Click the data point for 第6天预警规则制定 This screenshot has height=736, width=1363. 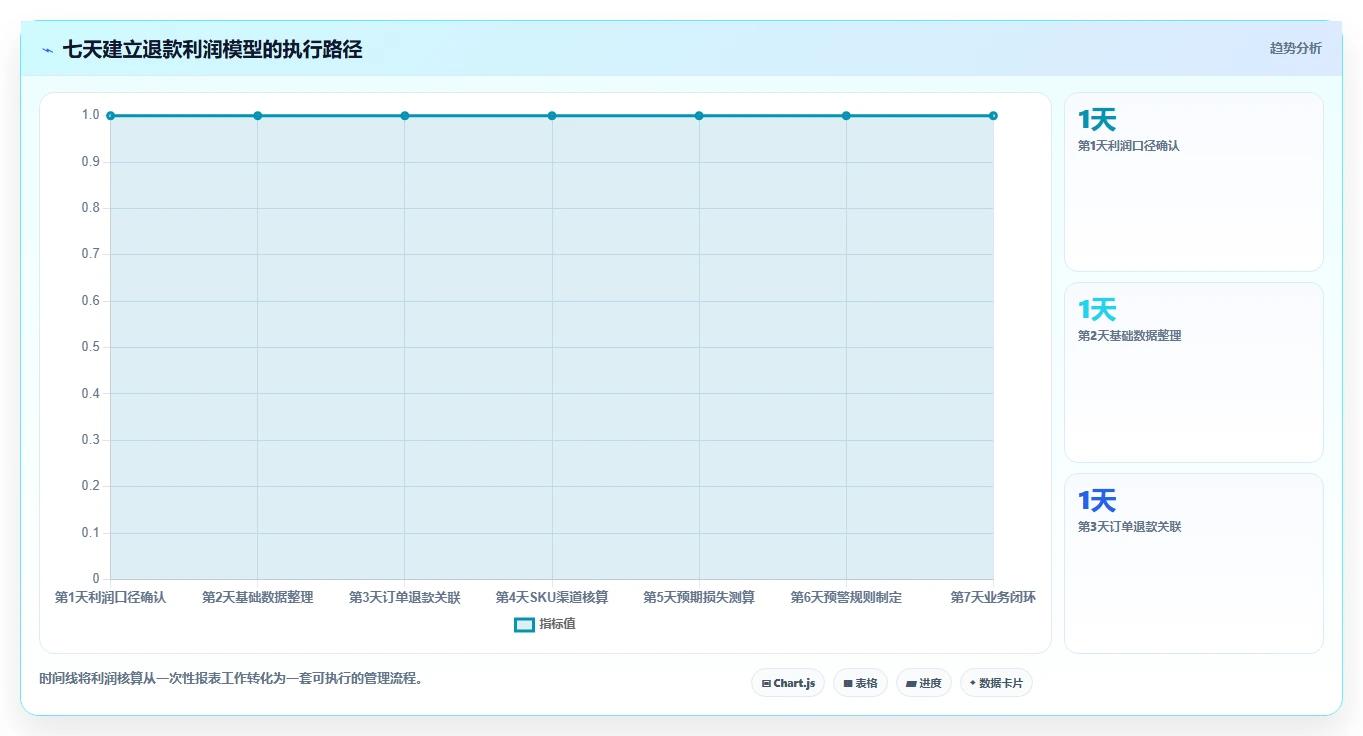click(x=846, y=116)
